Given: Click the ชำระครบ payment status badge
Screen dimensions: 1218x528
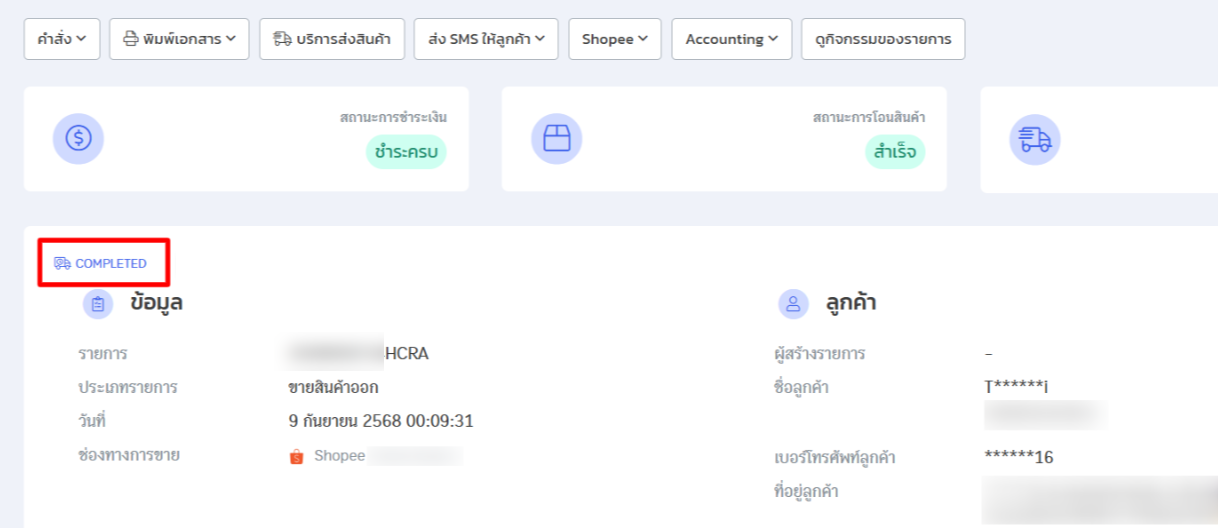Looking at the screenshot, I should tap(406, 152).
